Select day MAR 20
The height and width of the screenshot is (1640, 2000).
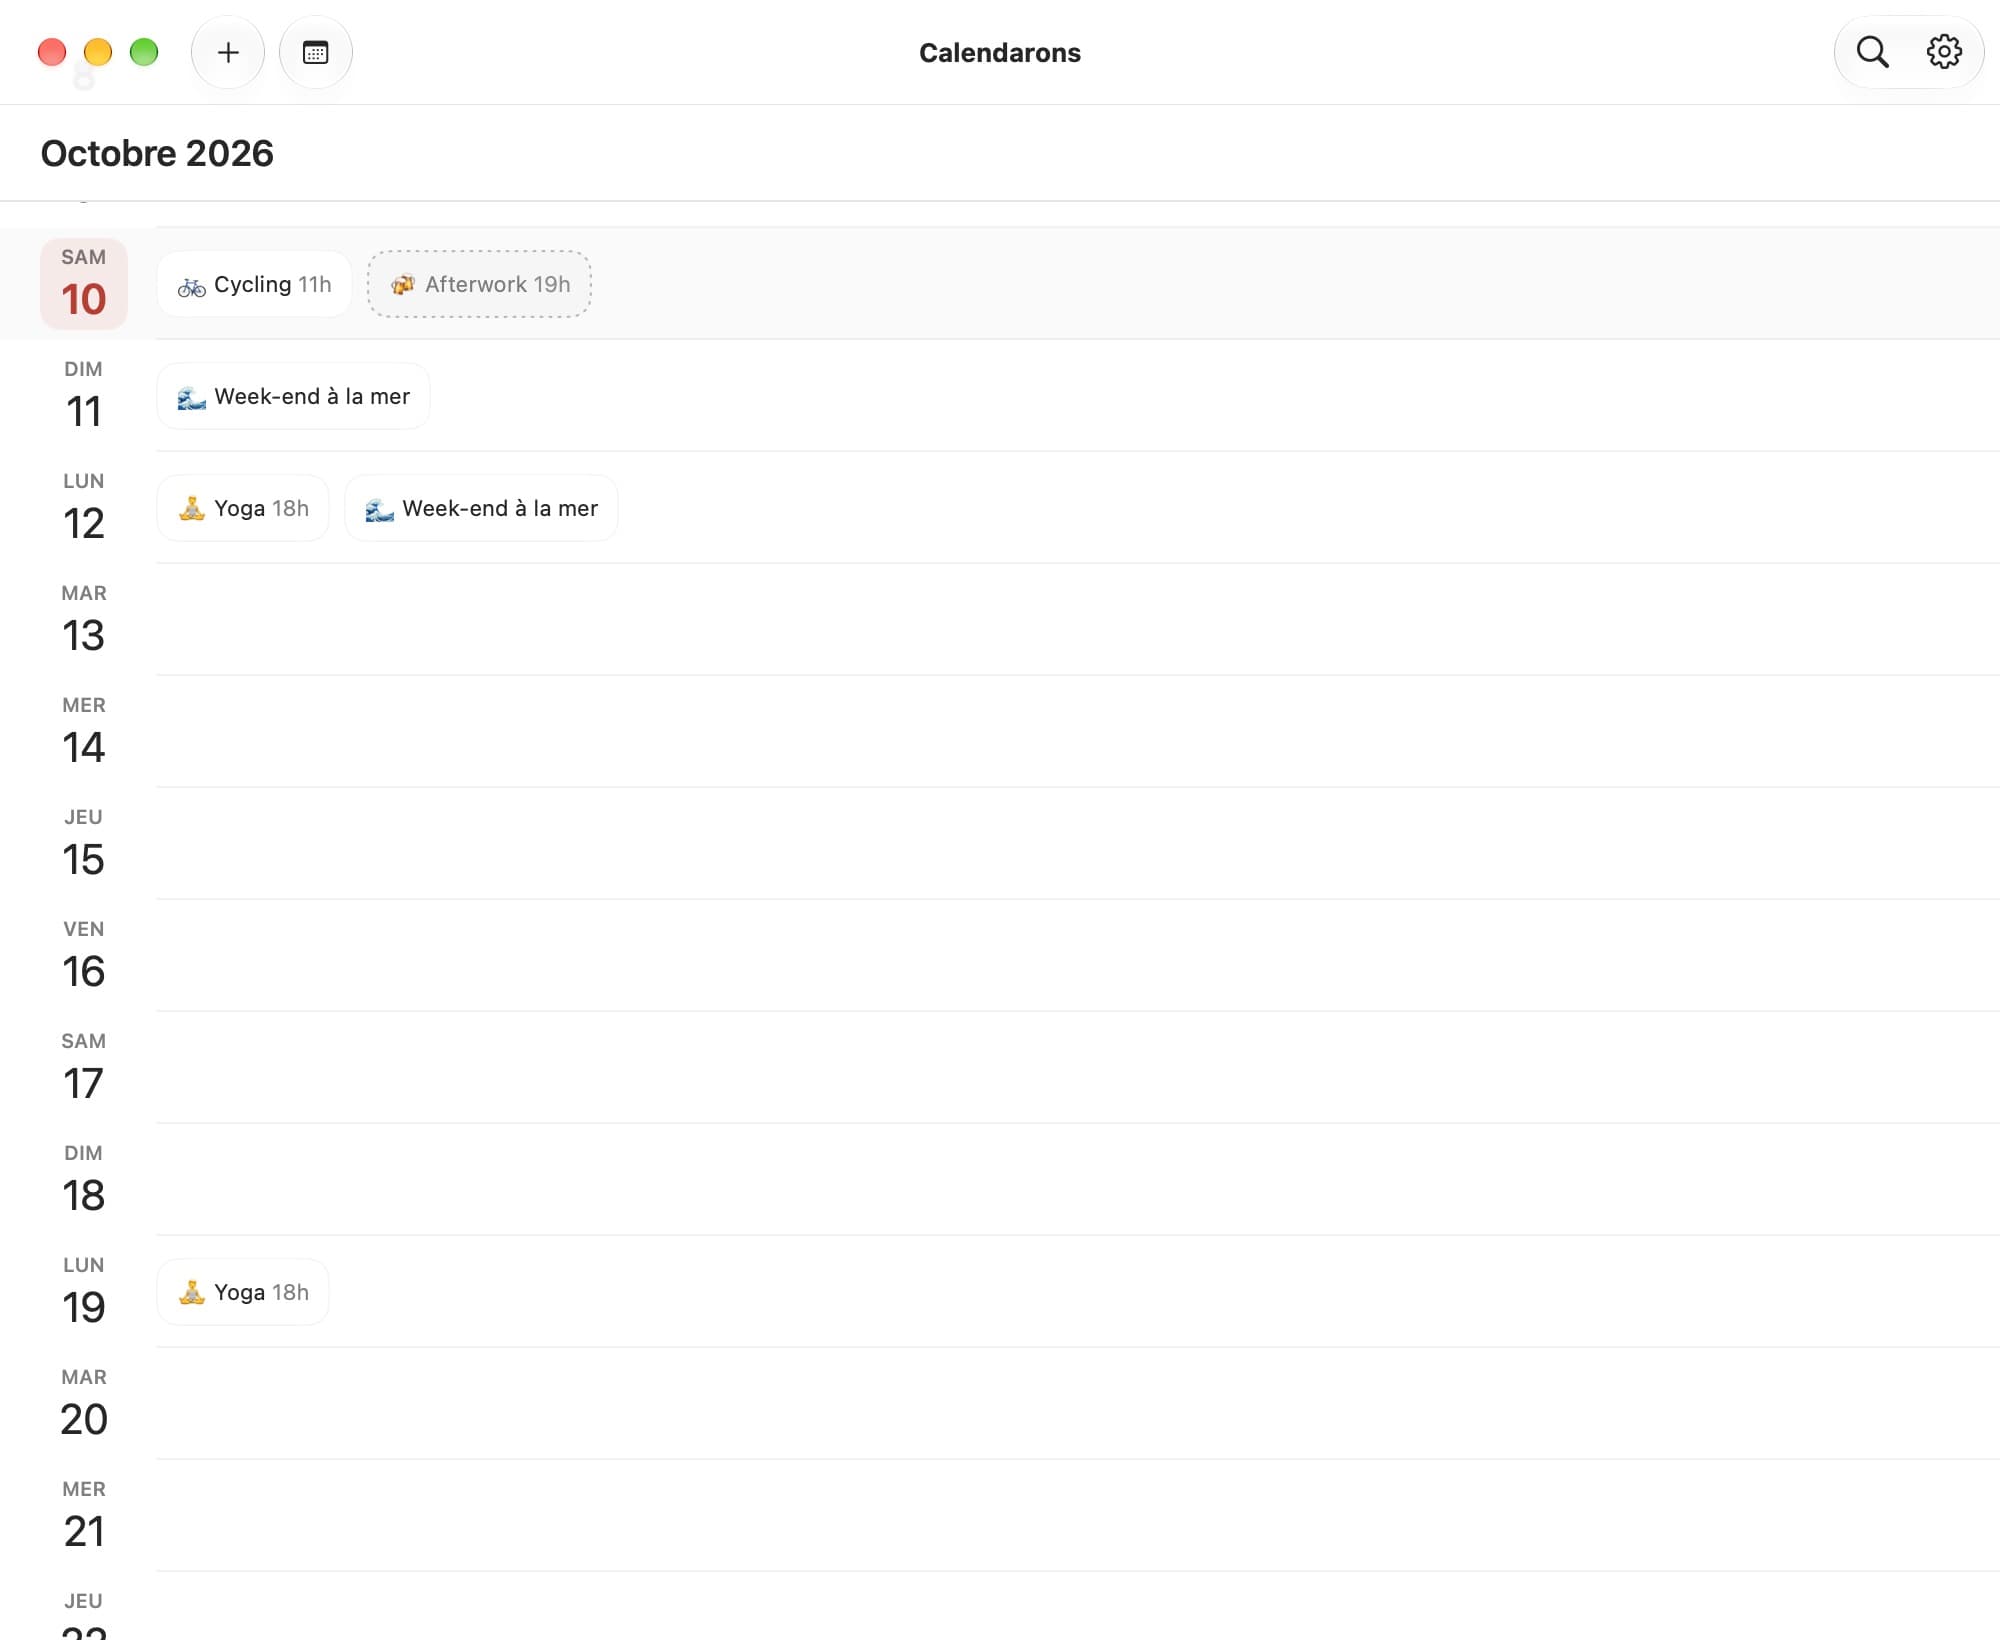tap(84, 1404)
